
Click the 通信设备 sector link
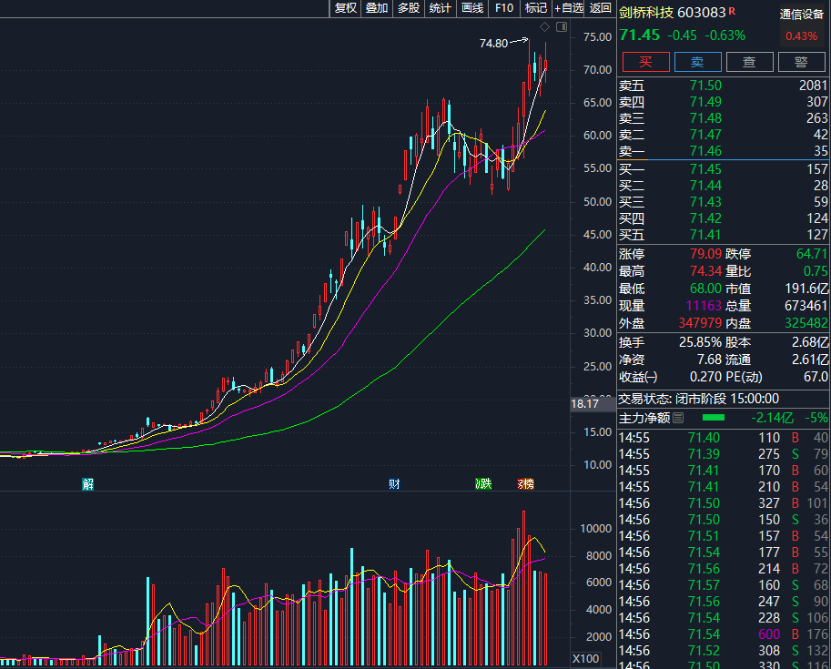point(800,14)
